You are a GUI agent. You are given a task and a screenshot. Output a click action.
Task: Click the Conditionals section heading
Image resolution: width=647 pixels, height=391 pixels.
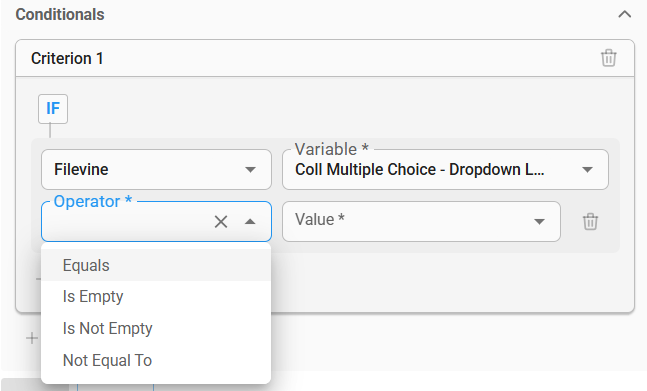pos(60,14)
